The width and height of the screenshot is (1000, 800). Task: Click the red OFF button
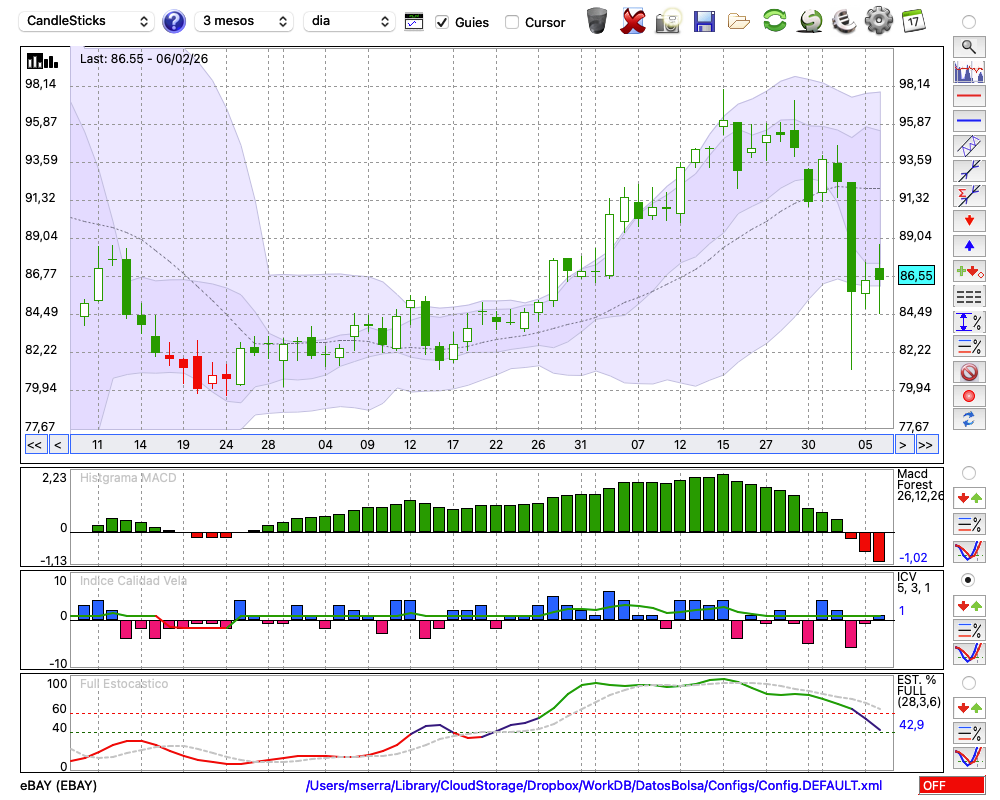[x=951, y=786]
